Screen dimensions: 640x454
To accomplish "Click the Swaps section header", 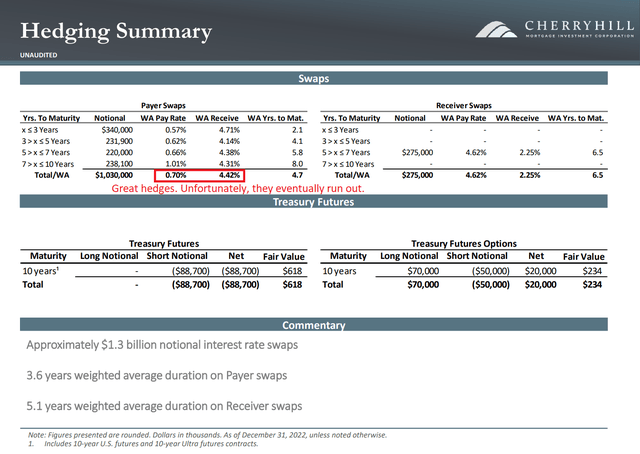I will click(x=313, y=78).
